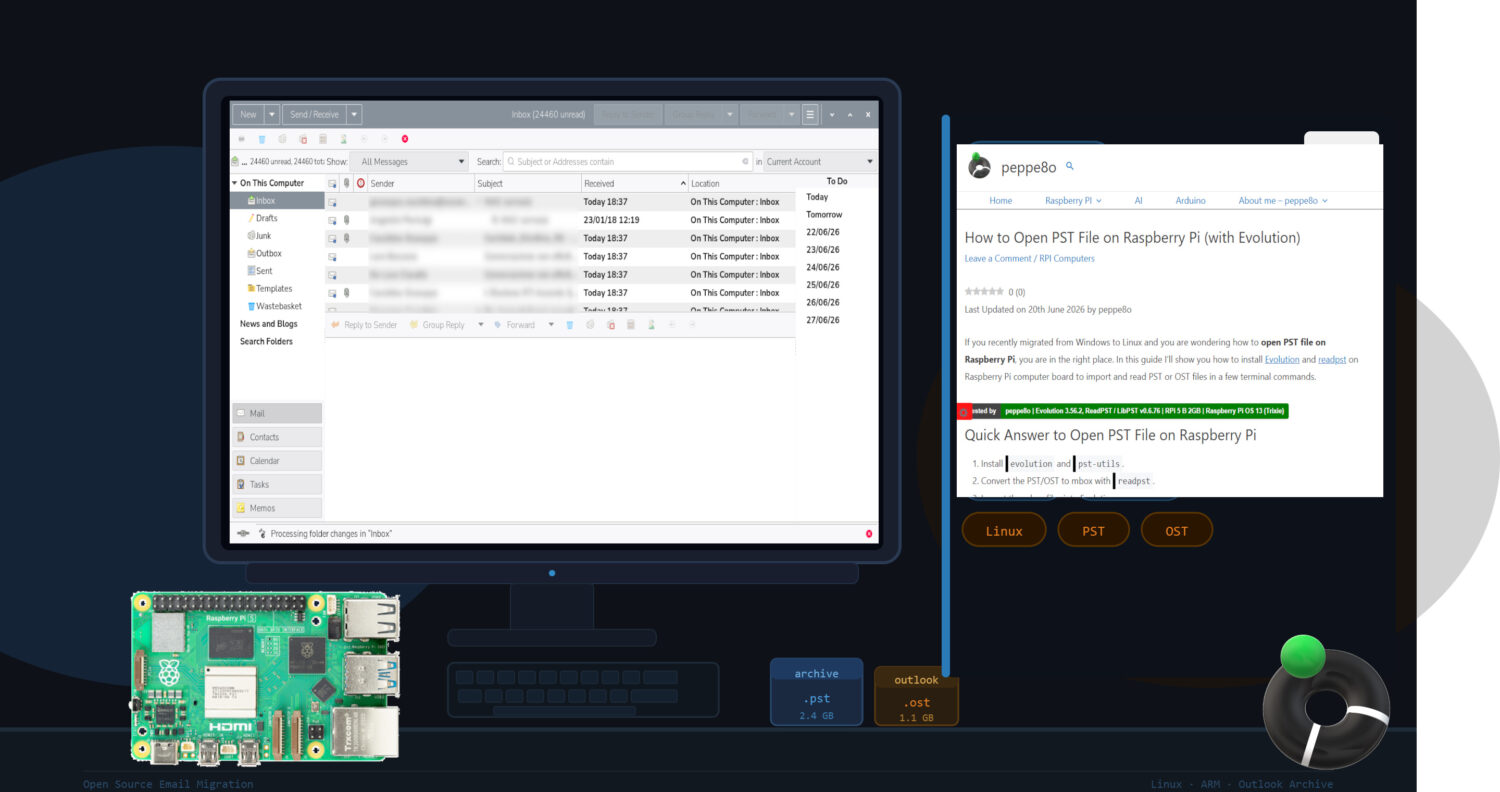This screenshot has width=1500, height=792.
Task: Open the Group Reply dropdown arrow in the preview toolbar
Action: pyautogui.click(x=480, y=325)
